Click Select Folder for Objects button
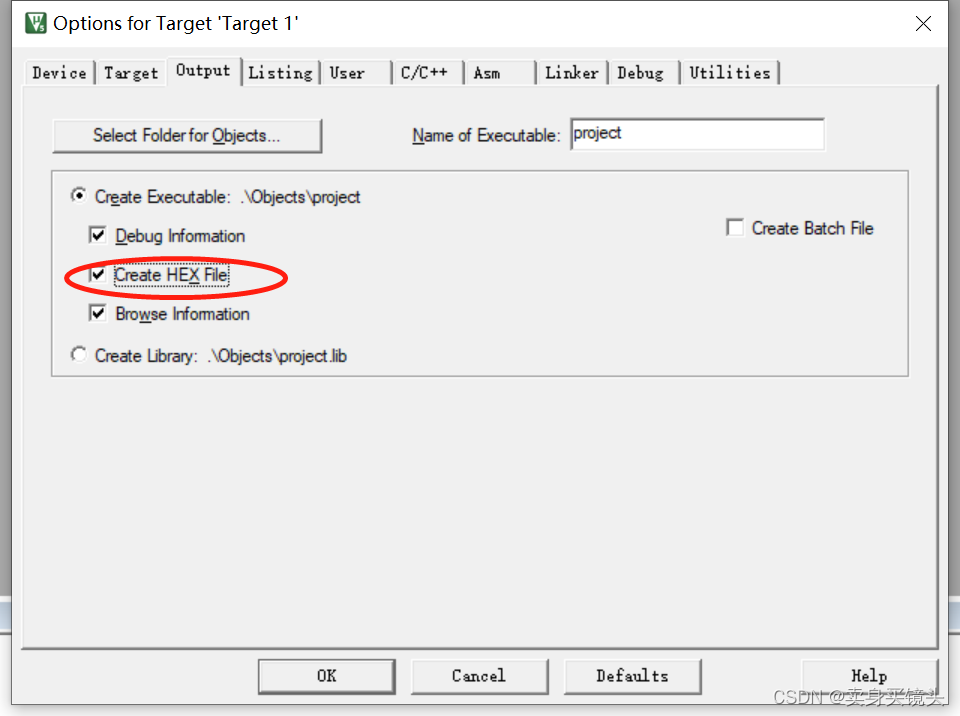Viewport: 960px width, 716px height. pyautogui.click(x=187, y=135)
